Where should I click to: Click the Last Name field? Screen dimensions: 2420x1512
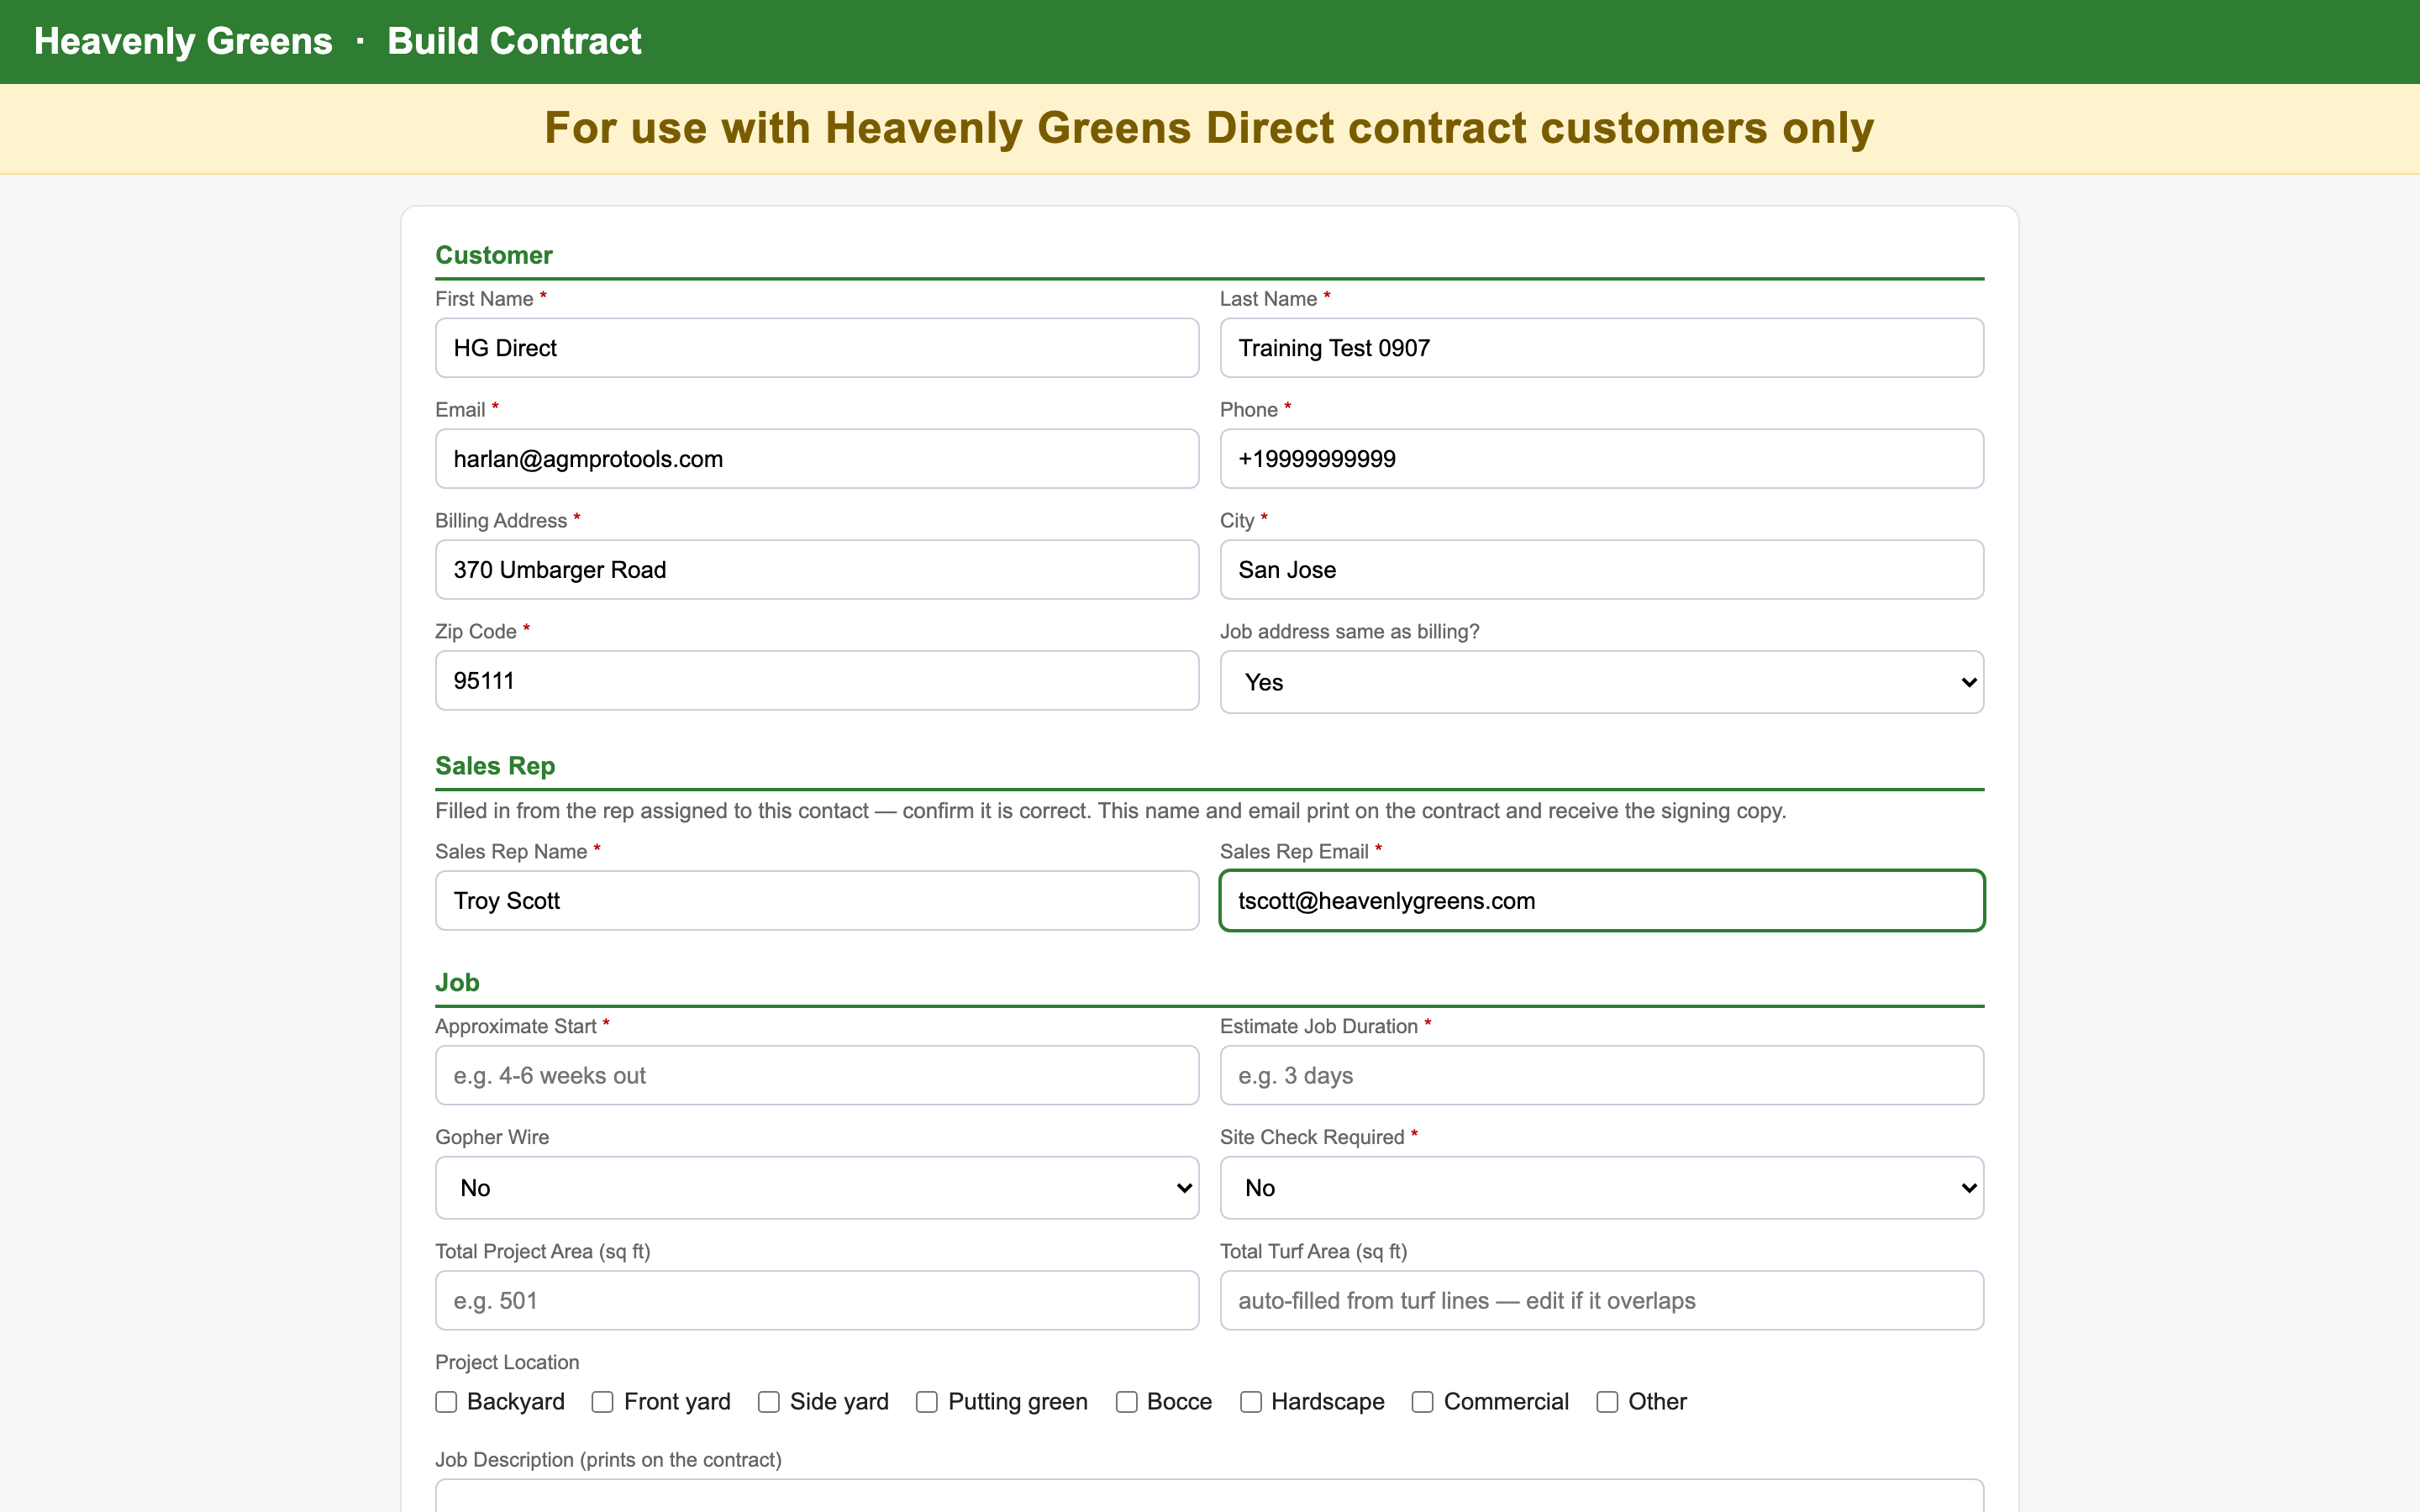click(x=1601, y=348)
